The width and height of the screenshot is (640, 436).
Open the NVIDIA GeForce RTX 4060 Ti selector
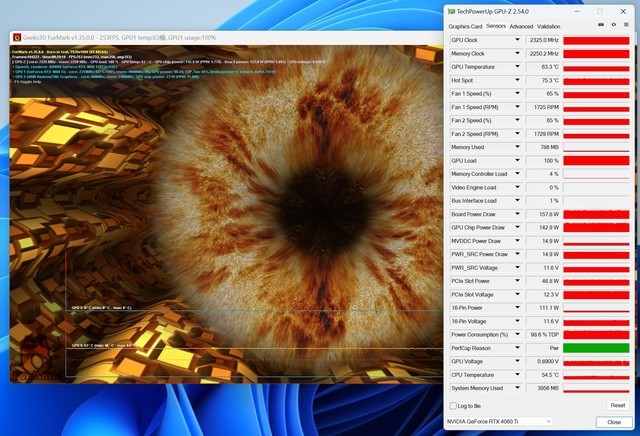click(497, 422)
